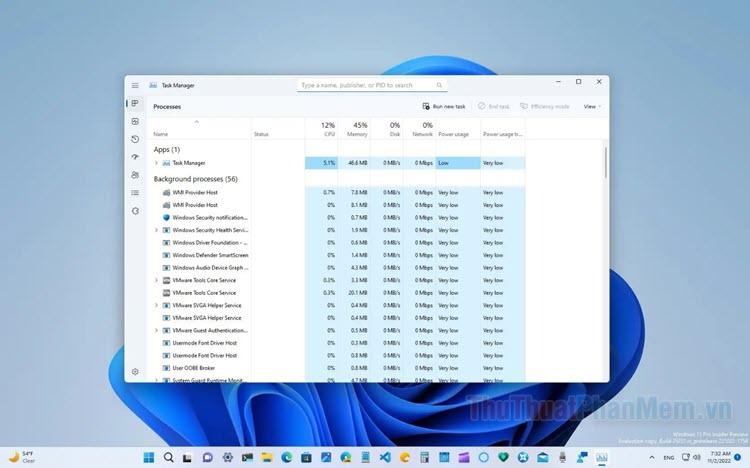The height and width of the screenshot is (468, 750).
Task: Expand Windows Security Health Service row
Action: point(156,230)
